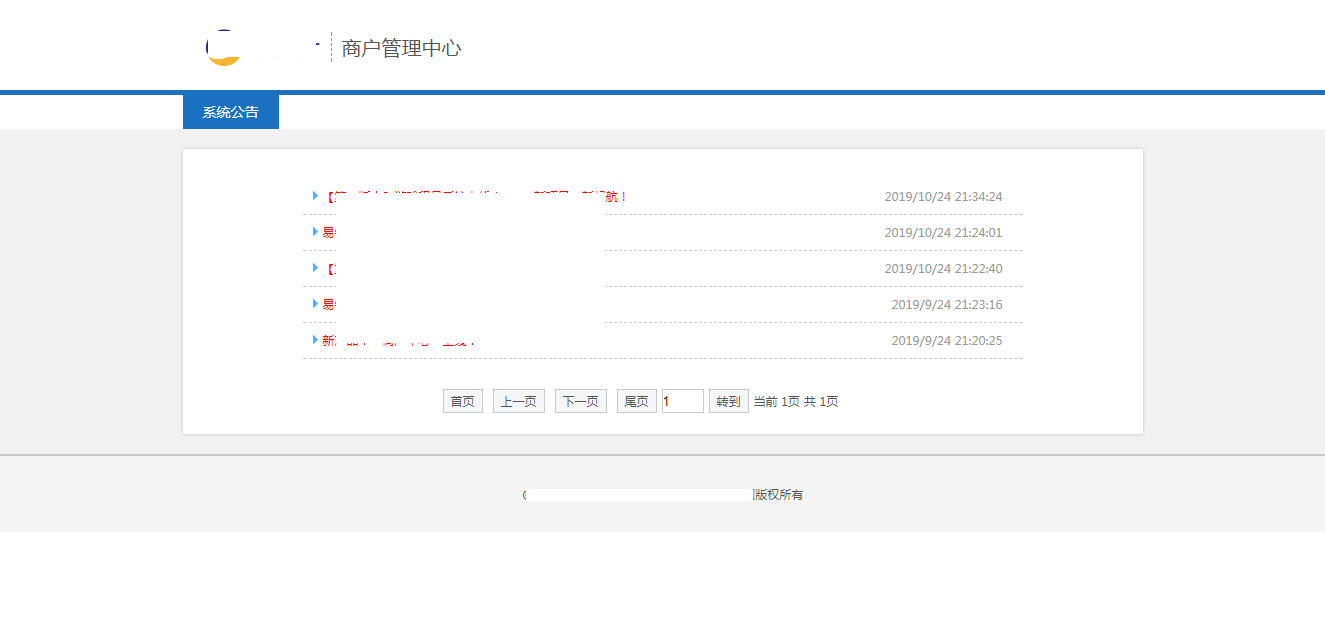
Task: Open the 2019/9/24 21:20:25 announcement
Action: click(400, 339)
